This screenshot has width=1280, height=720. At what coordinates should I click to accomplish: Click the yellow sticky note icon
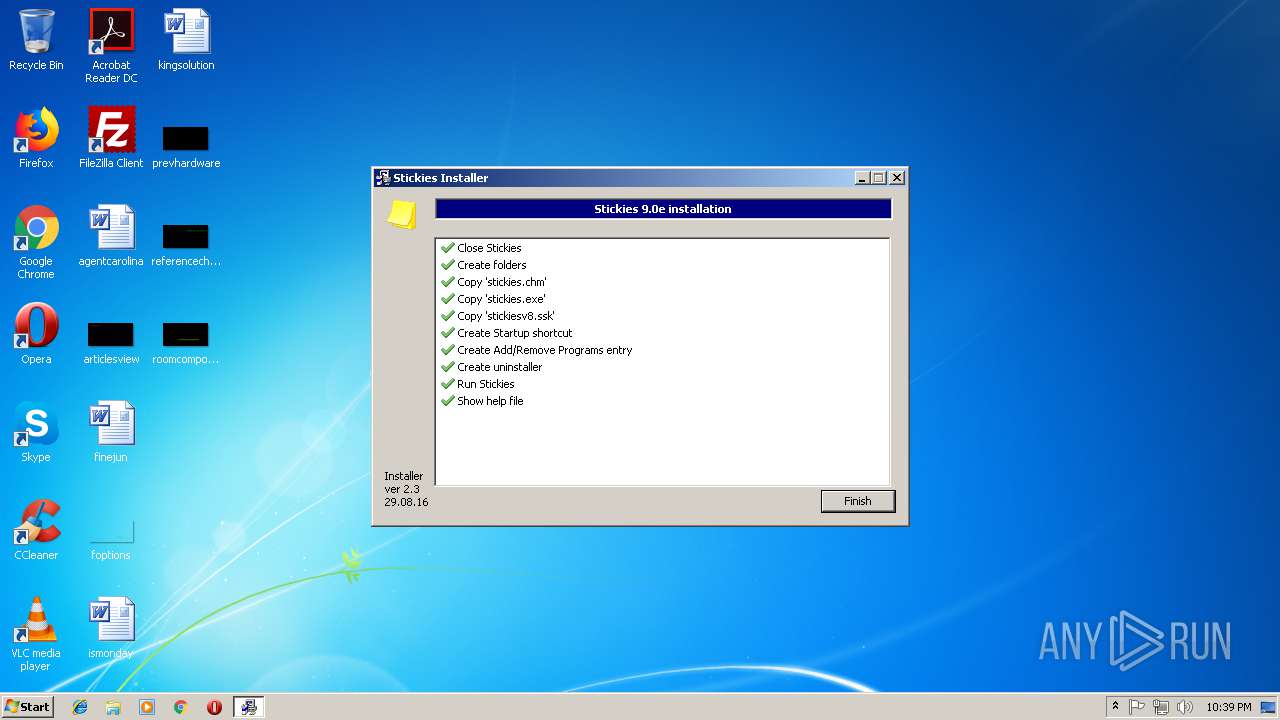[402, 214]
